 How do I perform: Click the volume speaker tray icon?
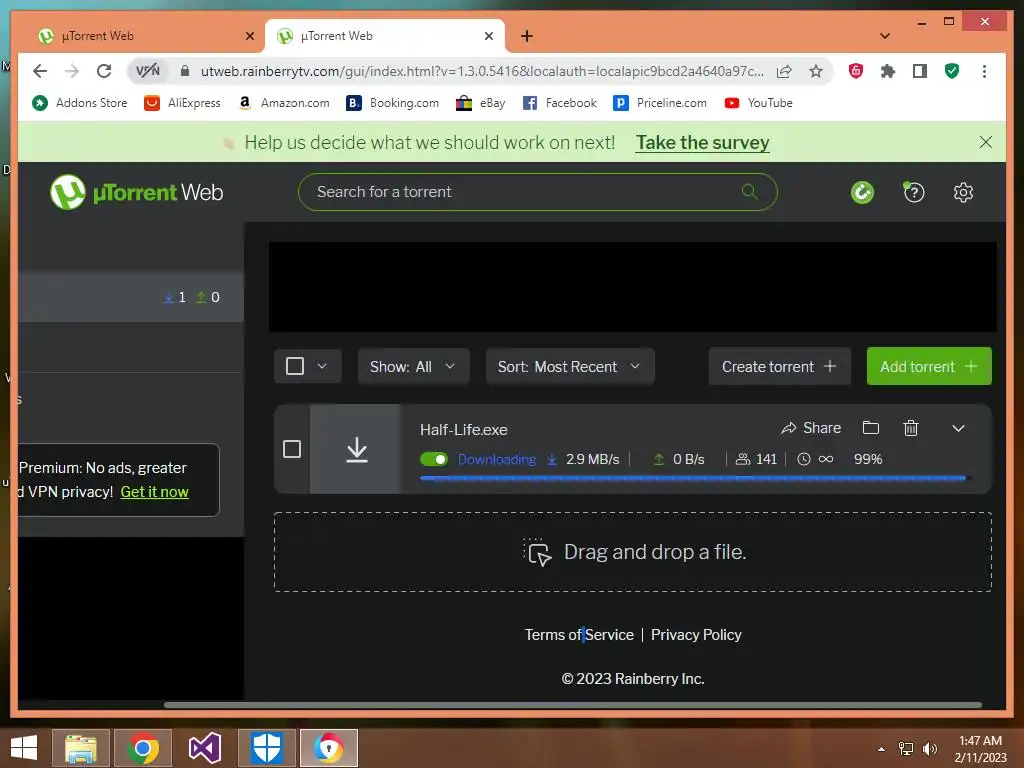pos(929,749)
